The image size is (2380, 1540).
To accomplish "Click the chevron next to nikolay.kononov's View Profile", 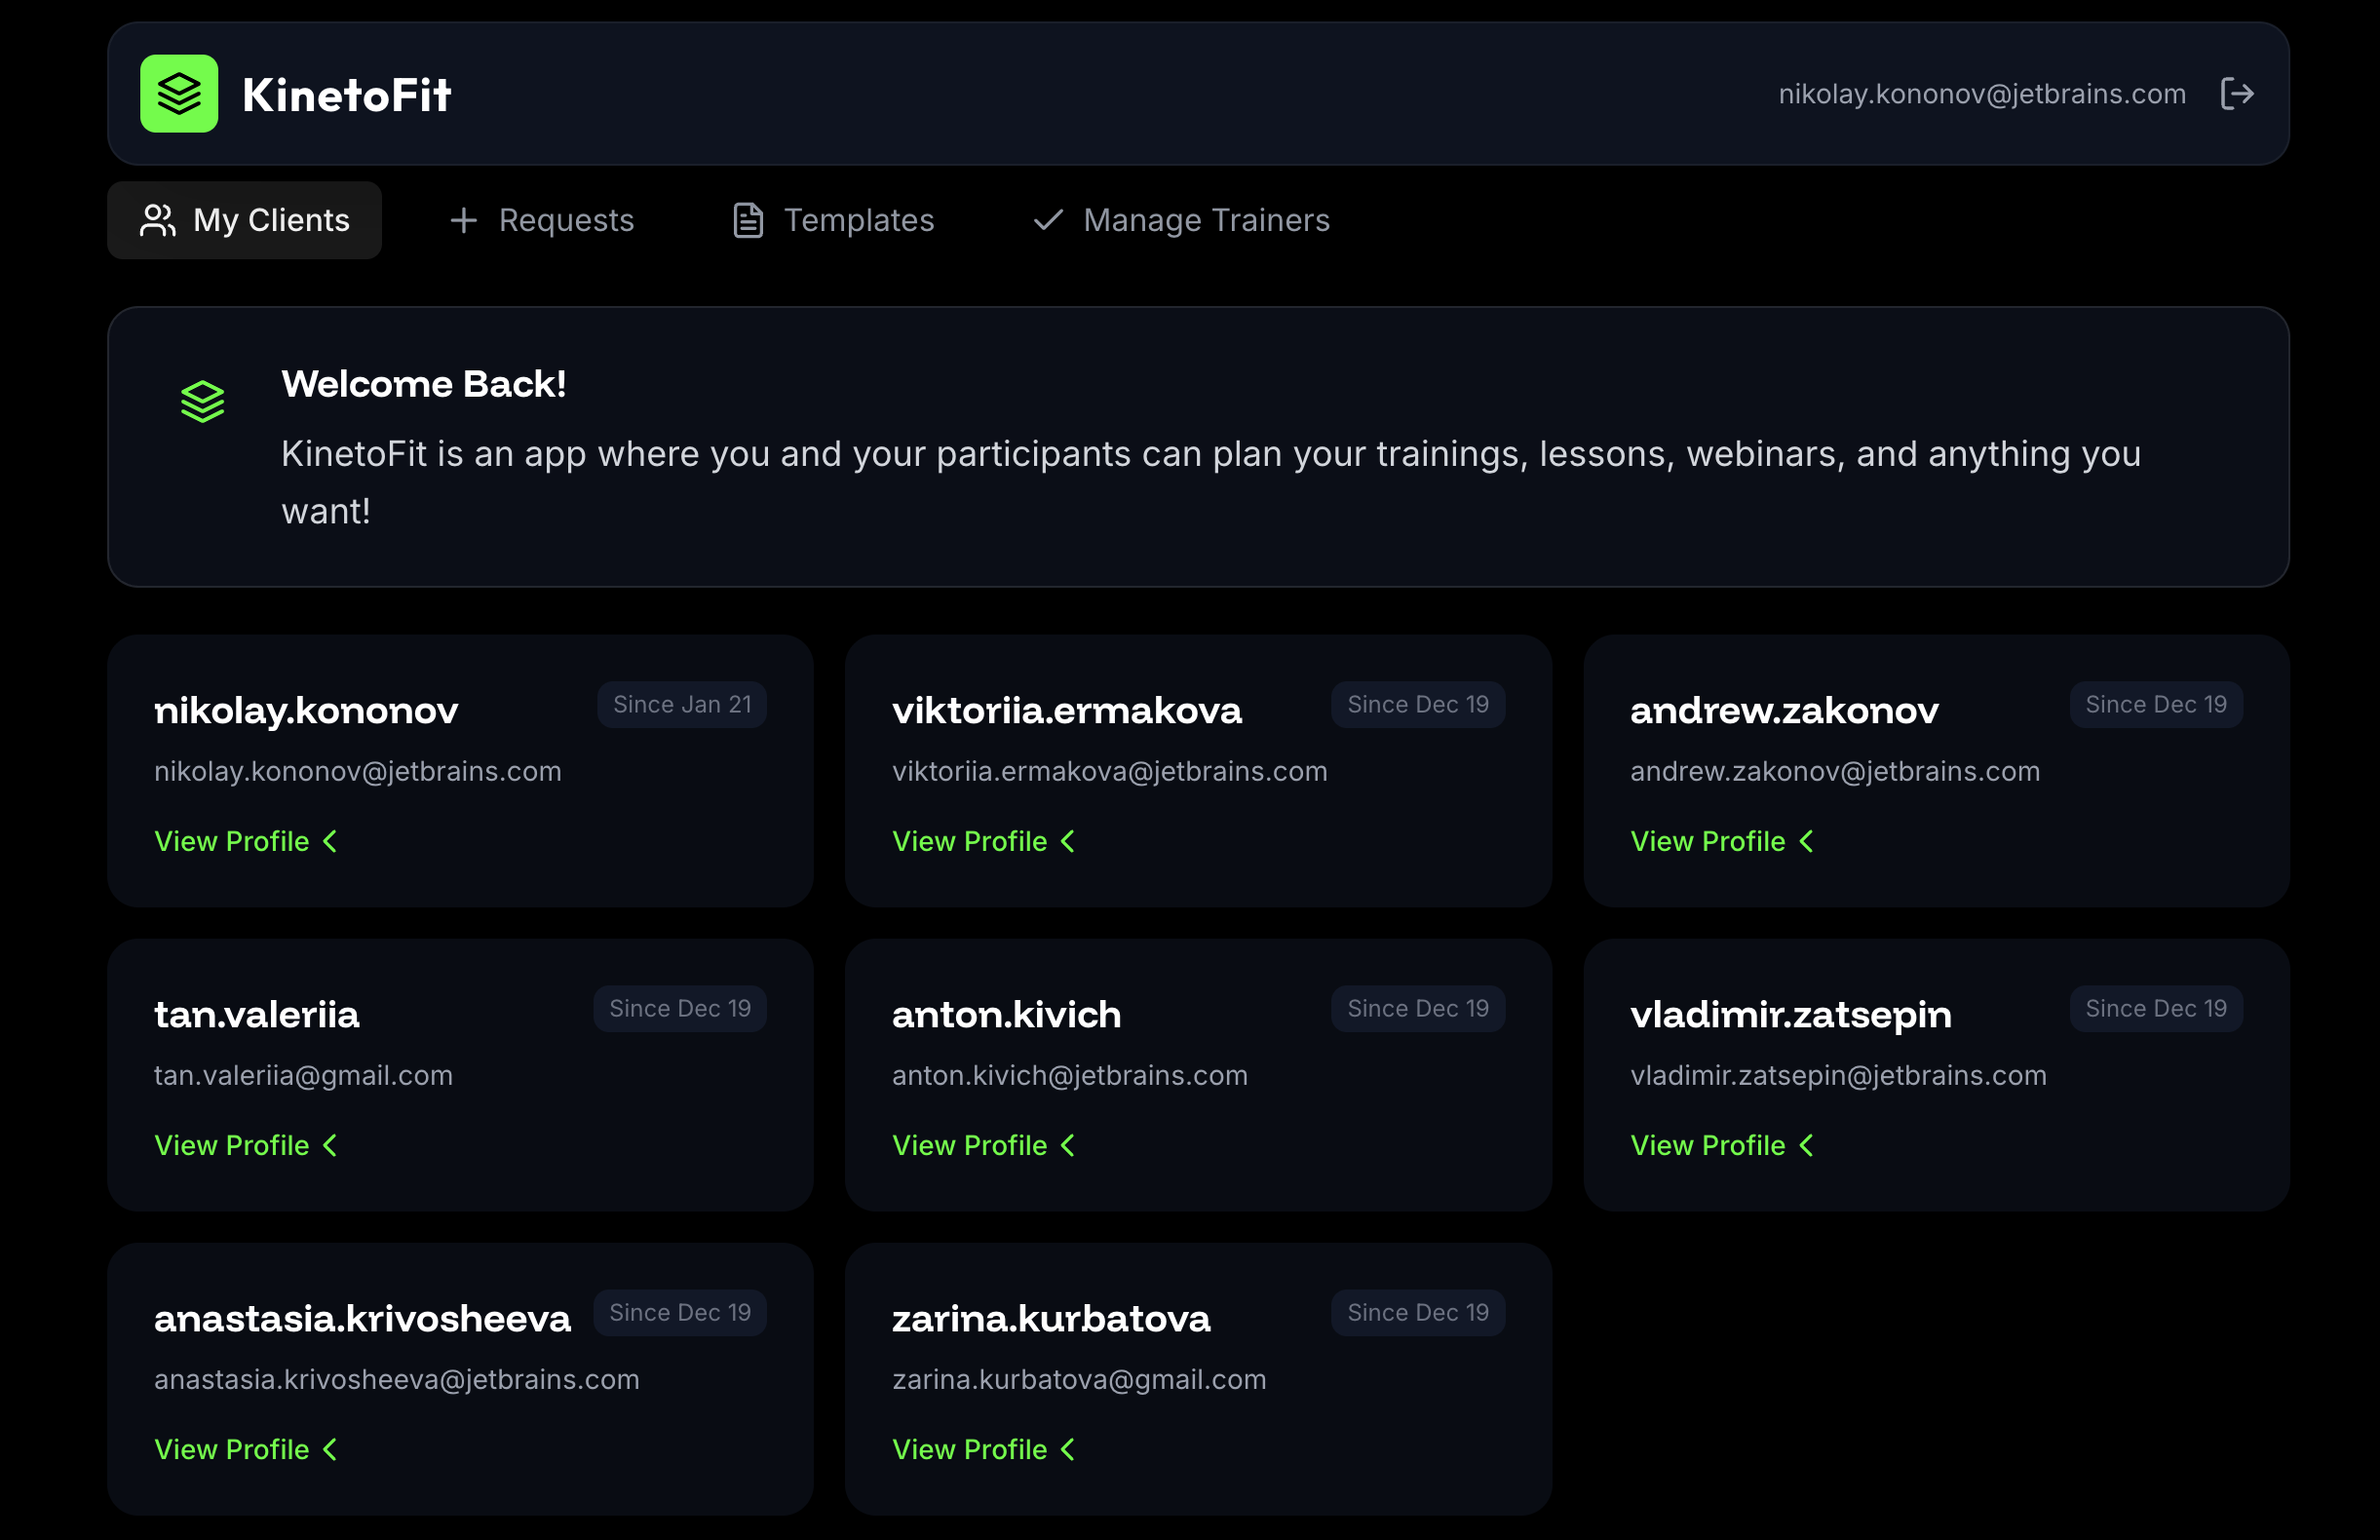I will (x=330, y=841).
